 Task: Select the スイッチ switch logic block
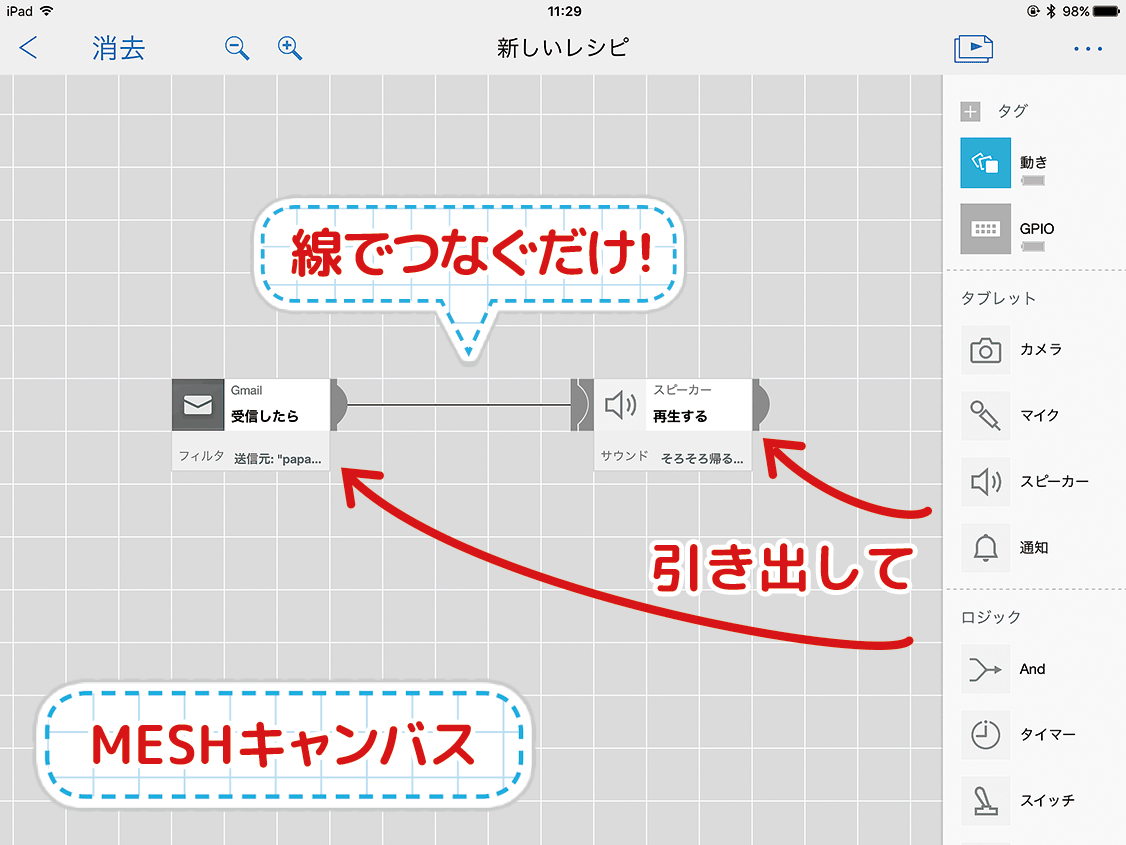(x=986, y=800)
